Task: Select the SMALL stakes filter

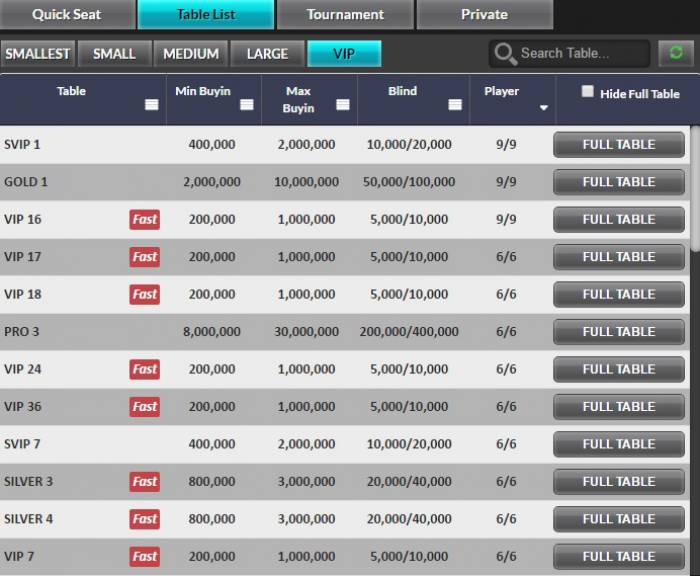Action: pos(114,54)
